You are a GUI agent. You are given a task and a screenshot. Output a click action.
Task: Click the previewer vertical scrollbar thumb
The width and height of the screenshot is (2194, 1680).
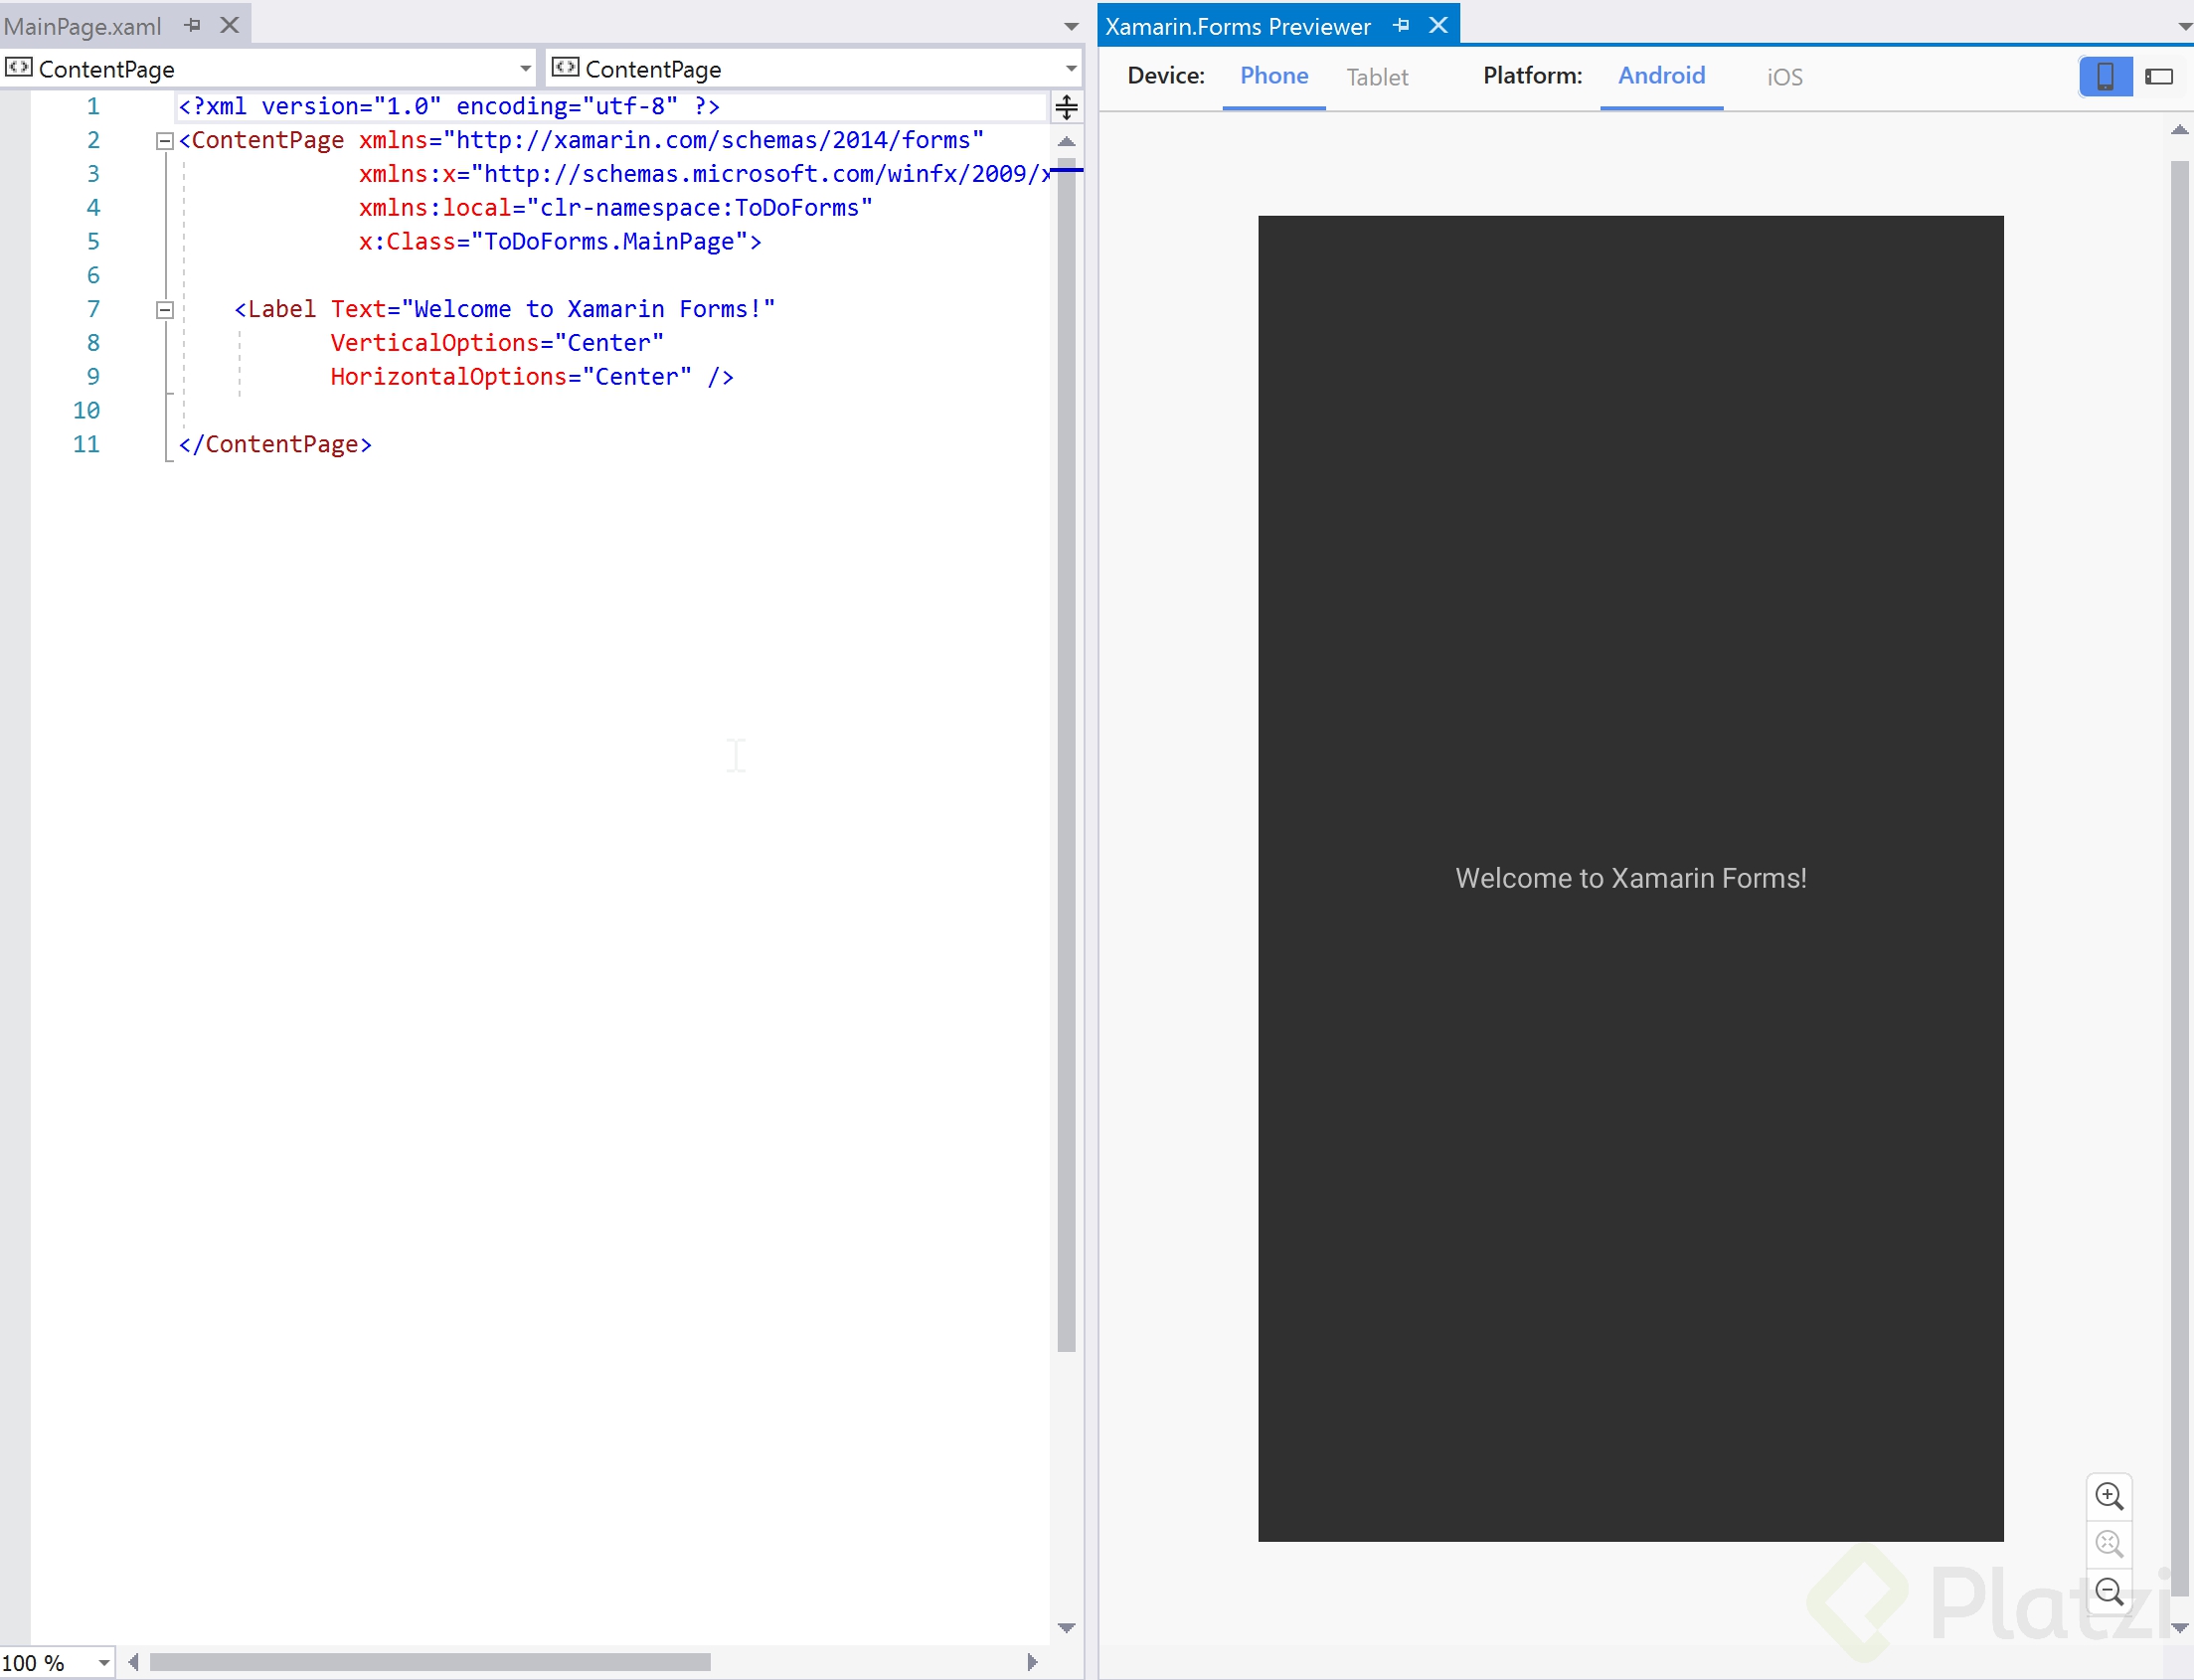(x=2180, y=880)
